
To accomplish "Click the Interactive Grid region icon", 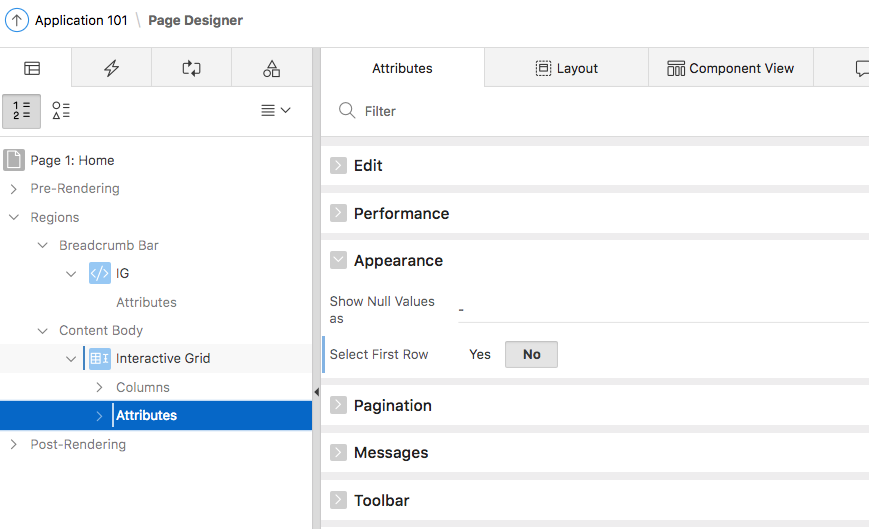I will click(x=100, y=358).
